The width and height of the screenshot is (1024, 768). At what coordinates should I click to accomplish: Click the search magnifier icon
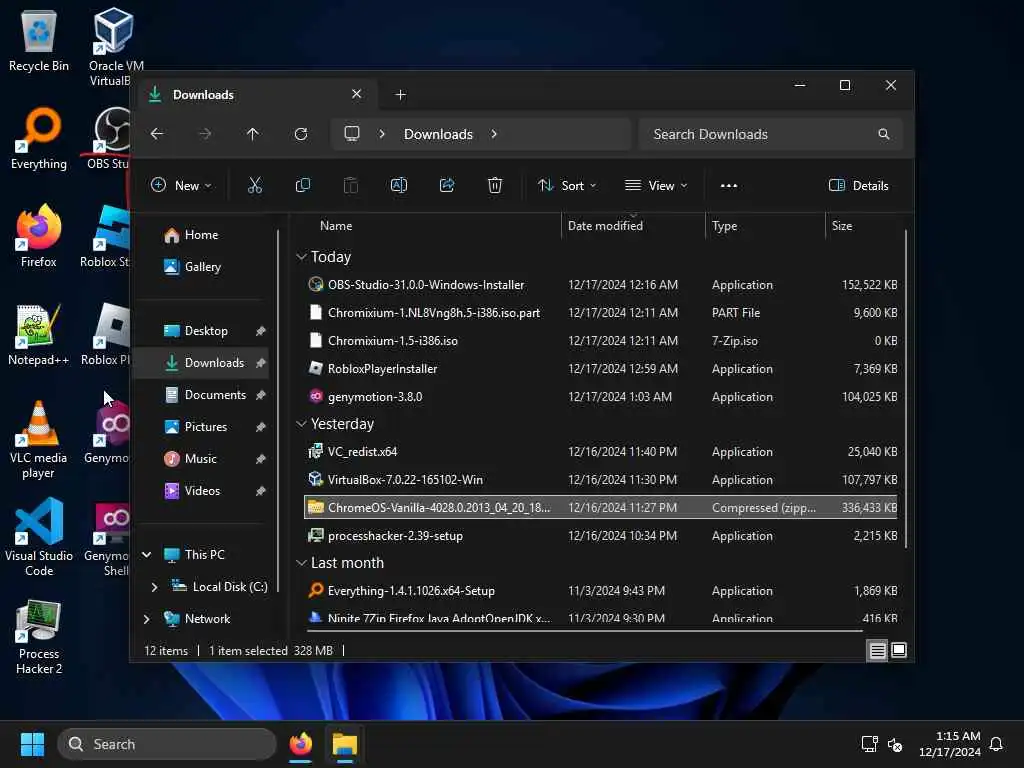[x=884, y=134]
